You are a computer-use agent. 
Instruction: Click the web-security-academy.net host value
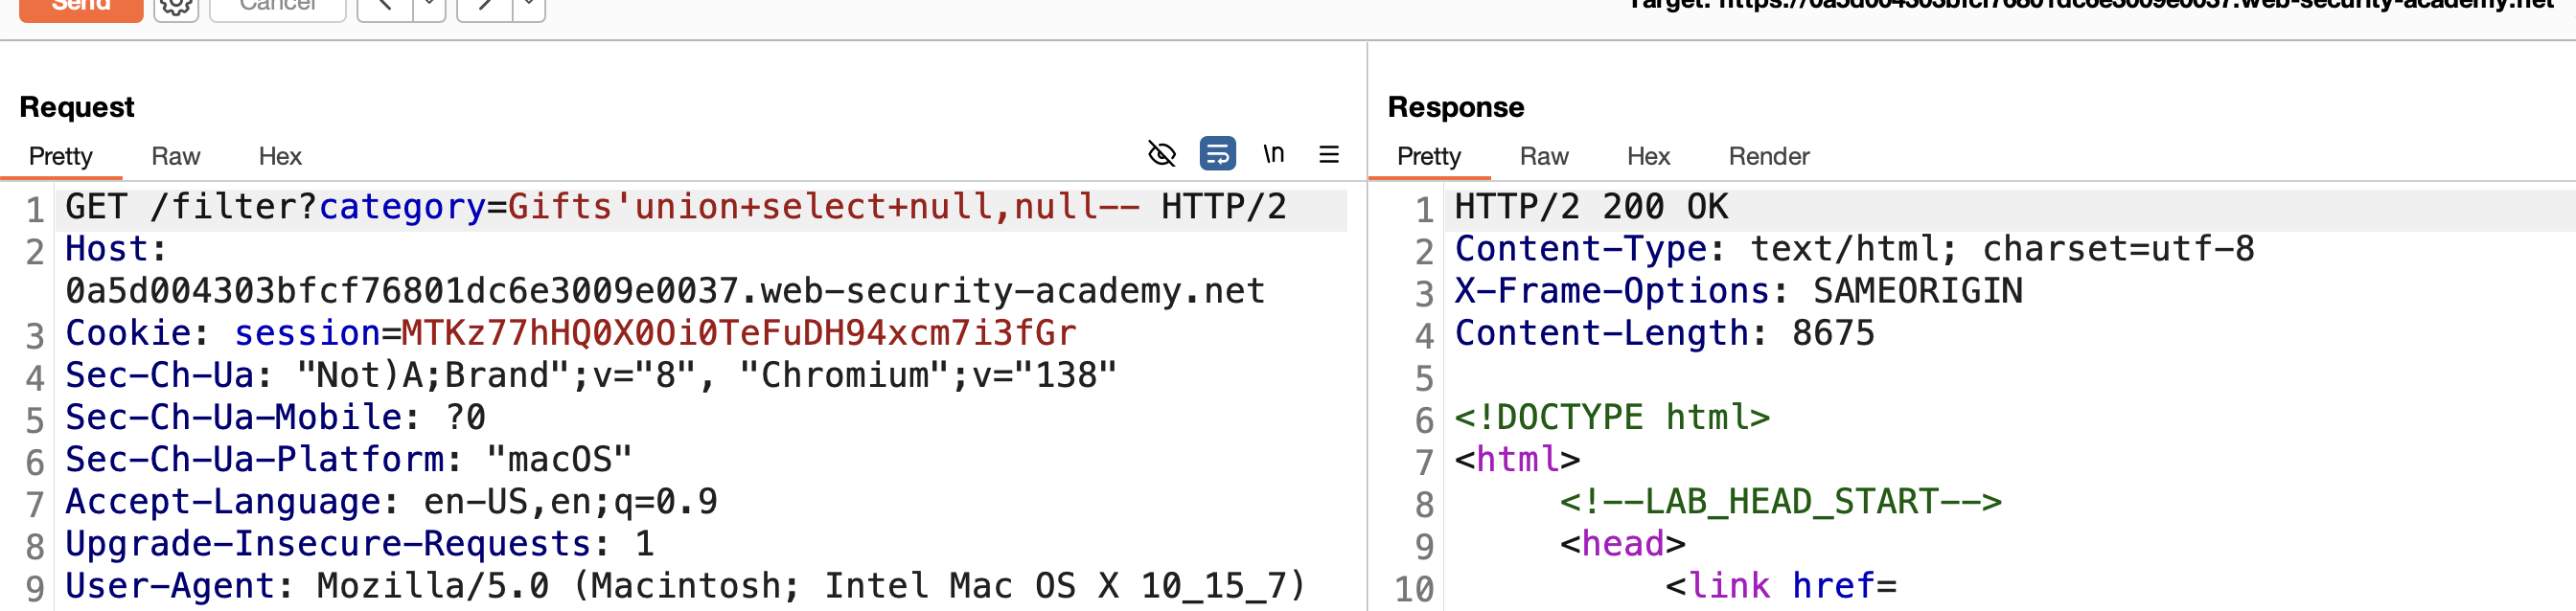point(665,291)
